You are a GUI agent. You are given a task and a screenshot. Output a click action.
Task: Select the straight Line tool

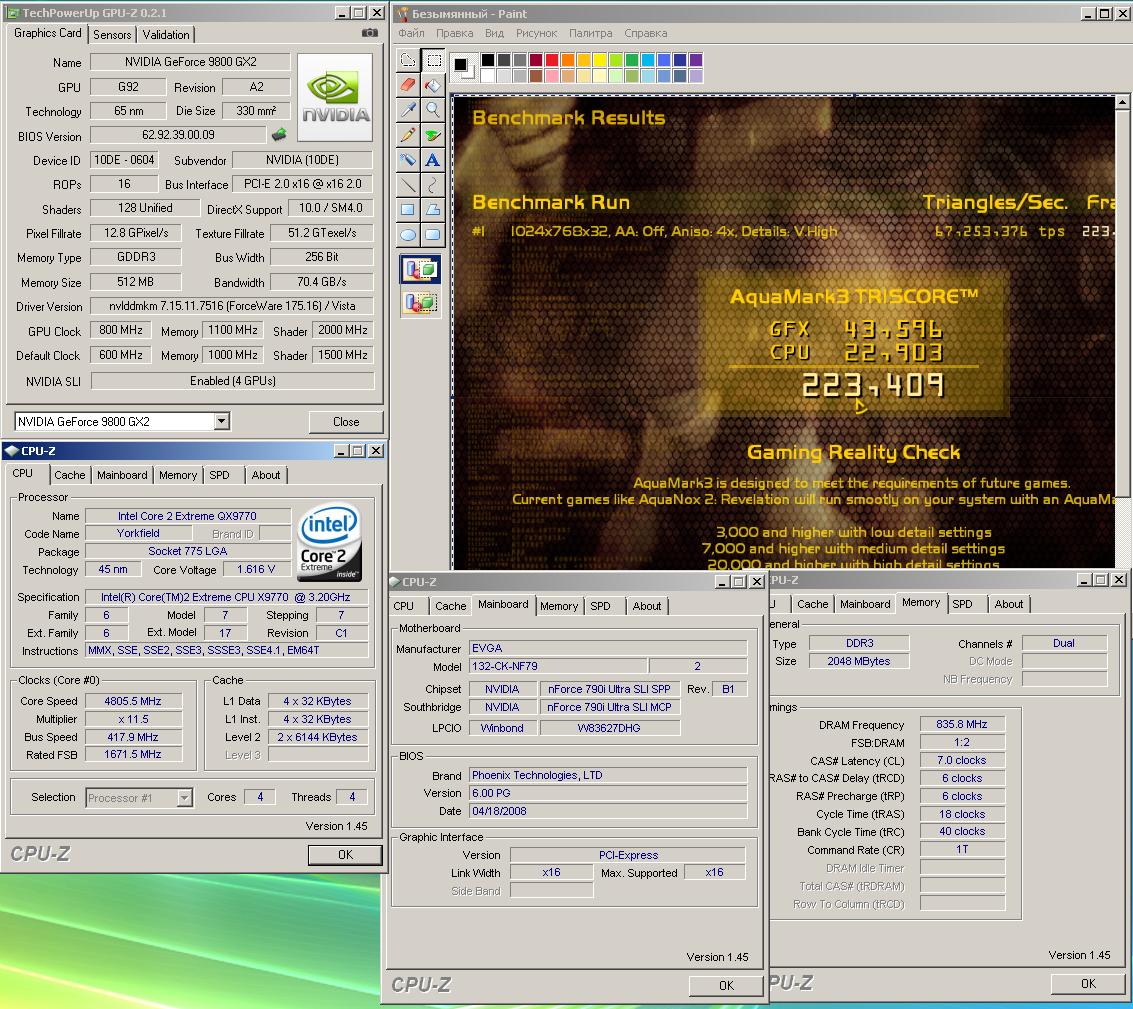point(408,185)
